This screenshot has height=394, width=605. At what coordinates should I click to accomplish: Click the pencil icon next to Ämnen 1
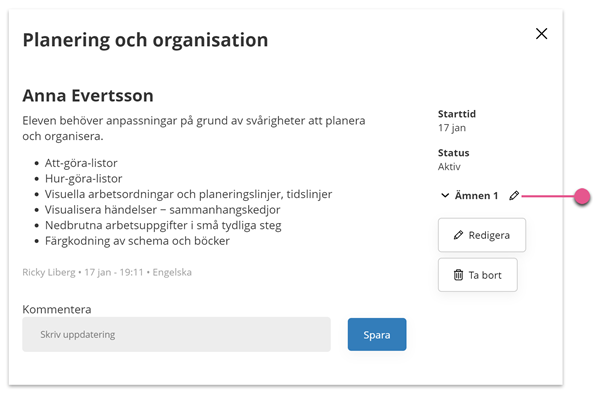[x=514, y=196]
